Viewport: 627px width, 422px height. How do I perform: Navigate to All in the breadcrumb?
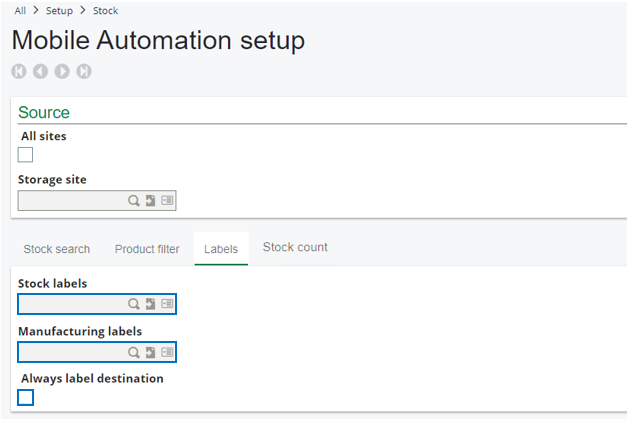coord(20,11)
